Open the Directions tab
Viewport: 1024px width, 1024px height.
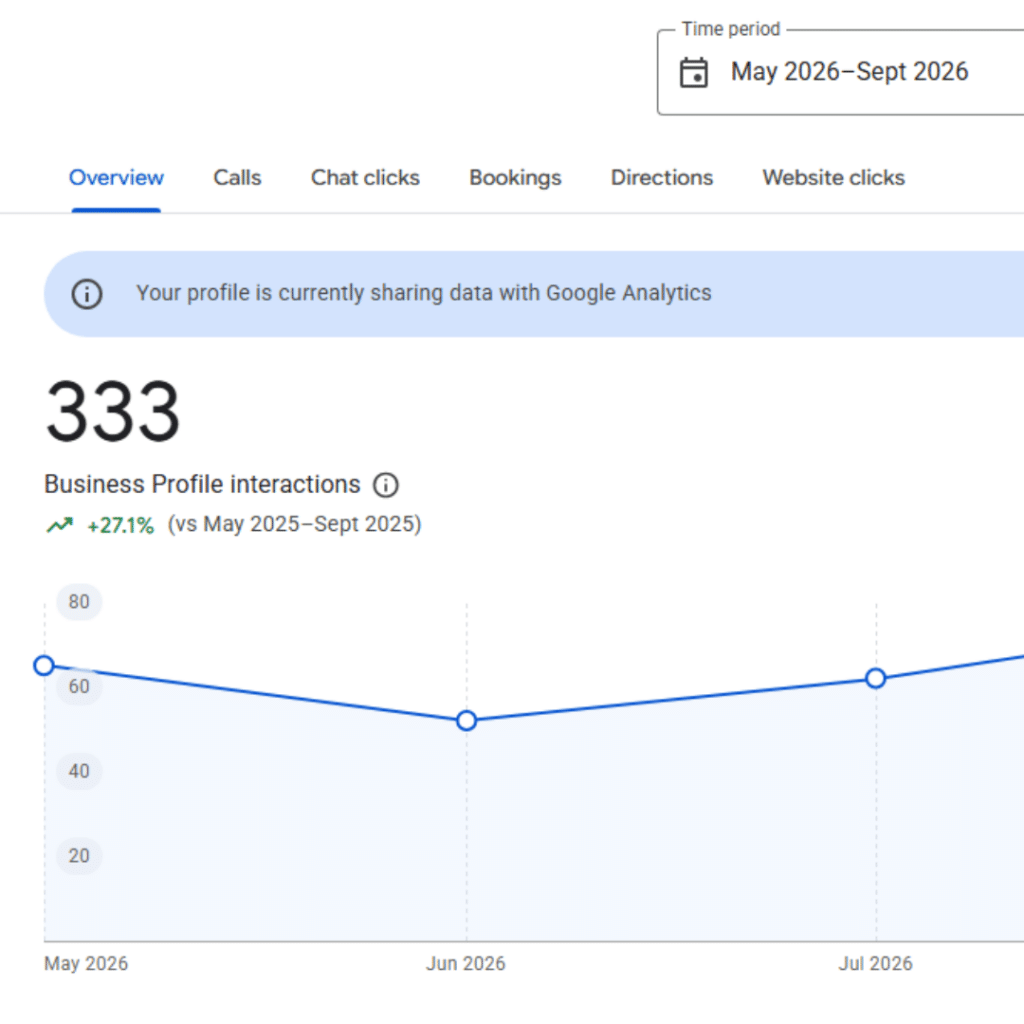tap(662, 178)
